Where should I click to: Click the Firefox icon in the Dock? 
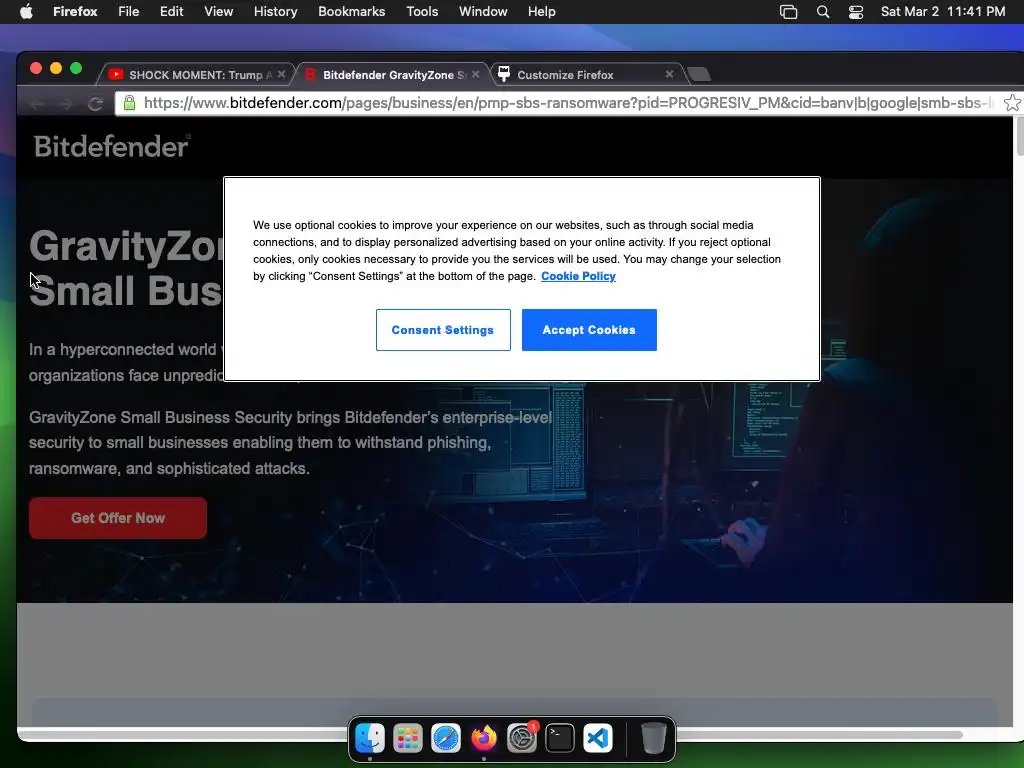[484, 739]
